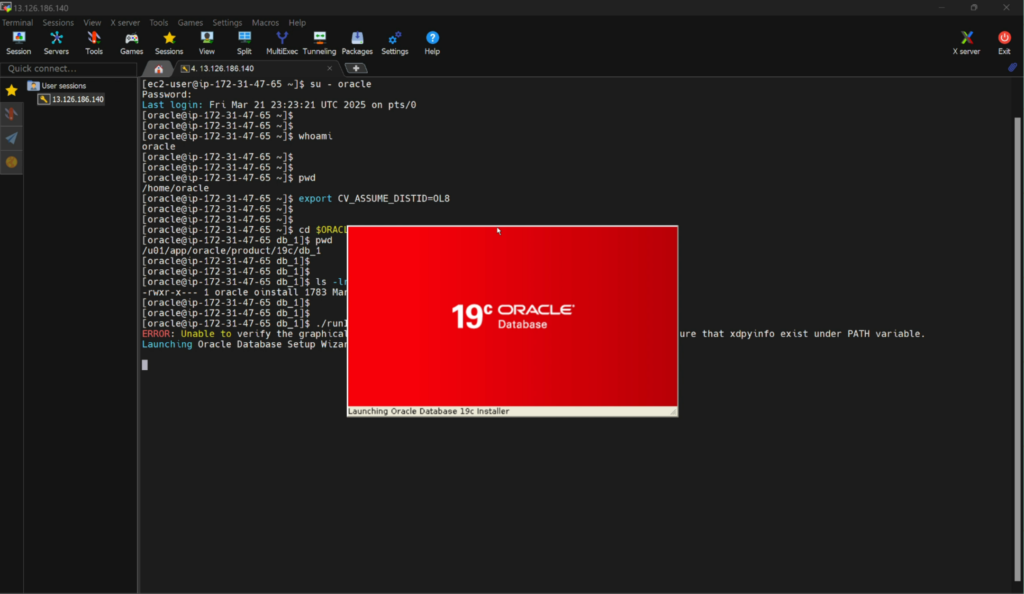Click the Split toolbar icon
Screen dimensions: 1024x594
tap(244, 43)
